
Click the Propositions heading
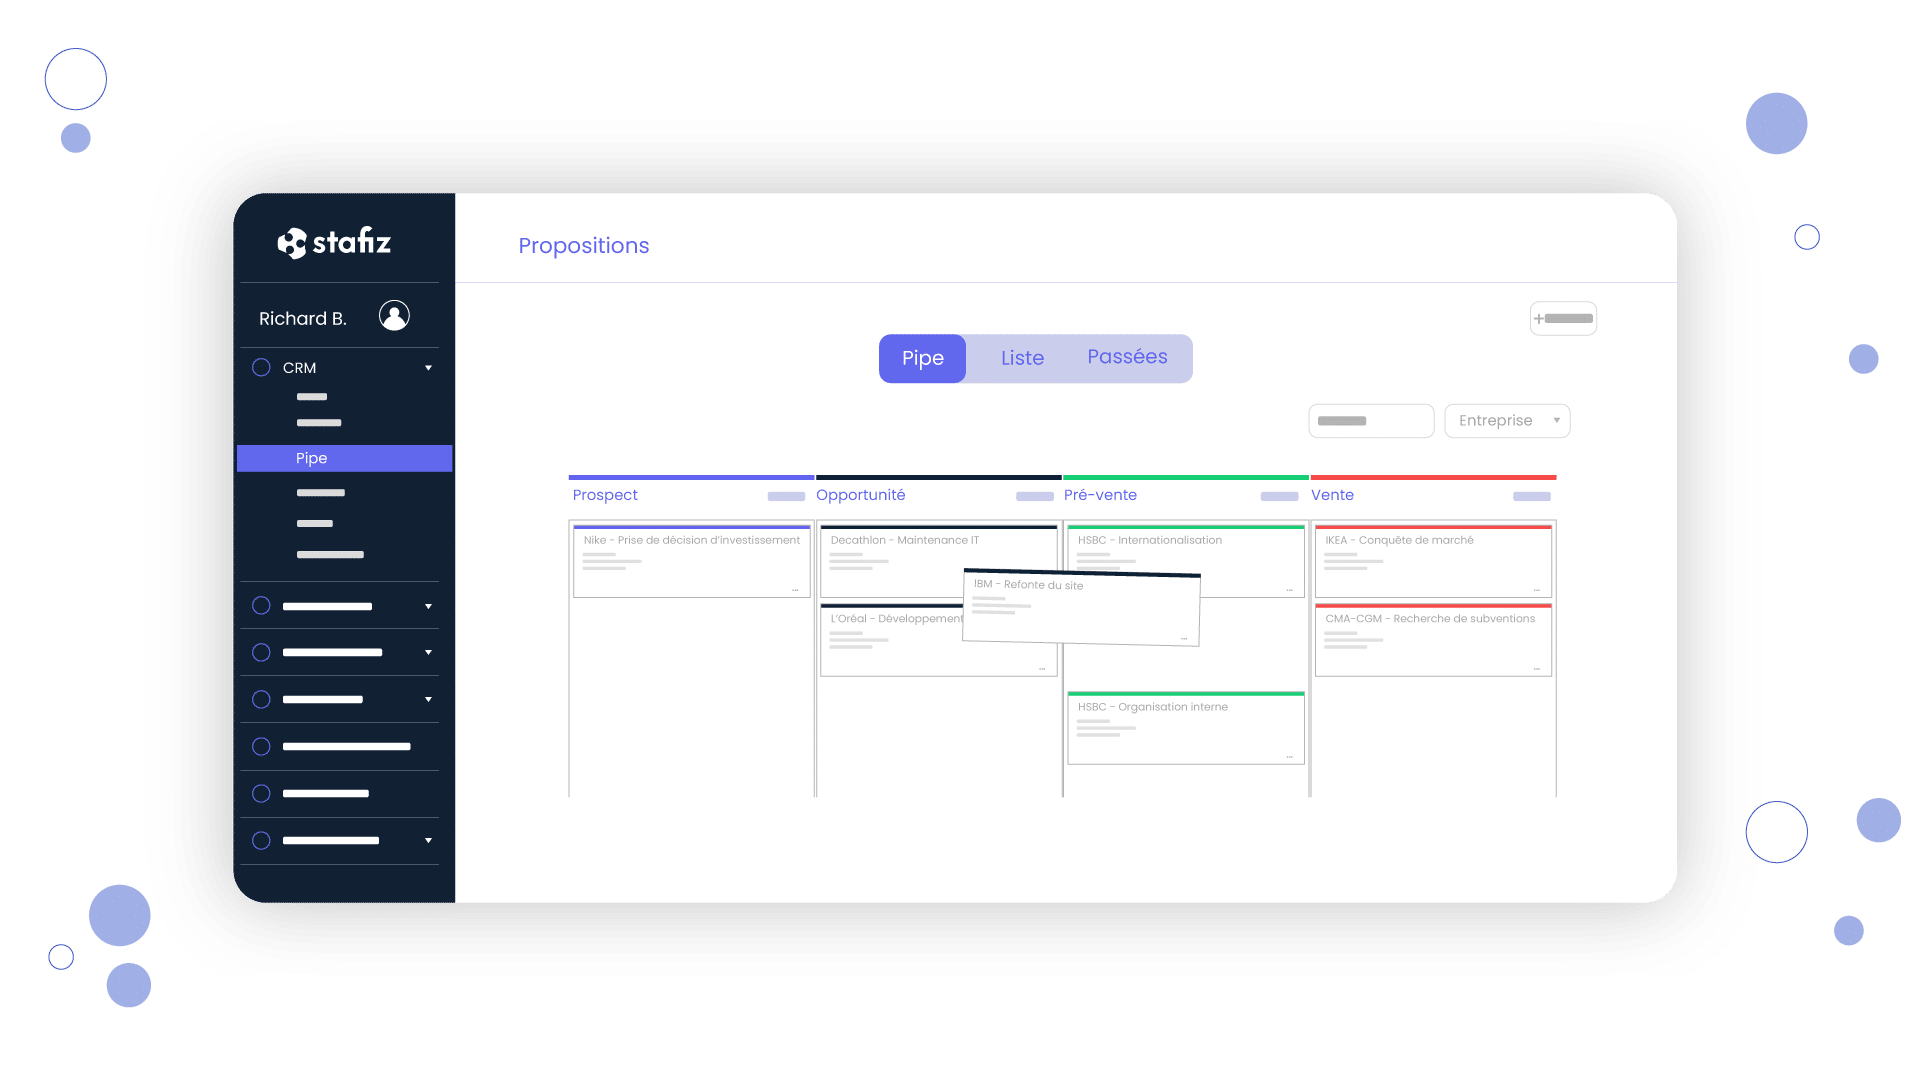584,245
